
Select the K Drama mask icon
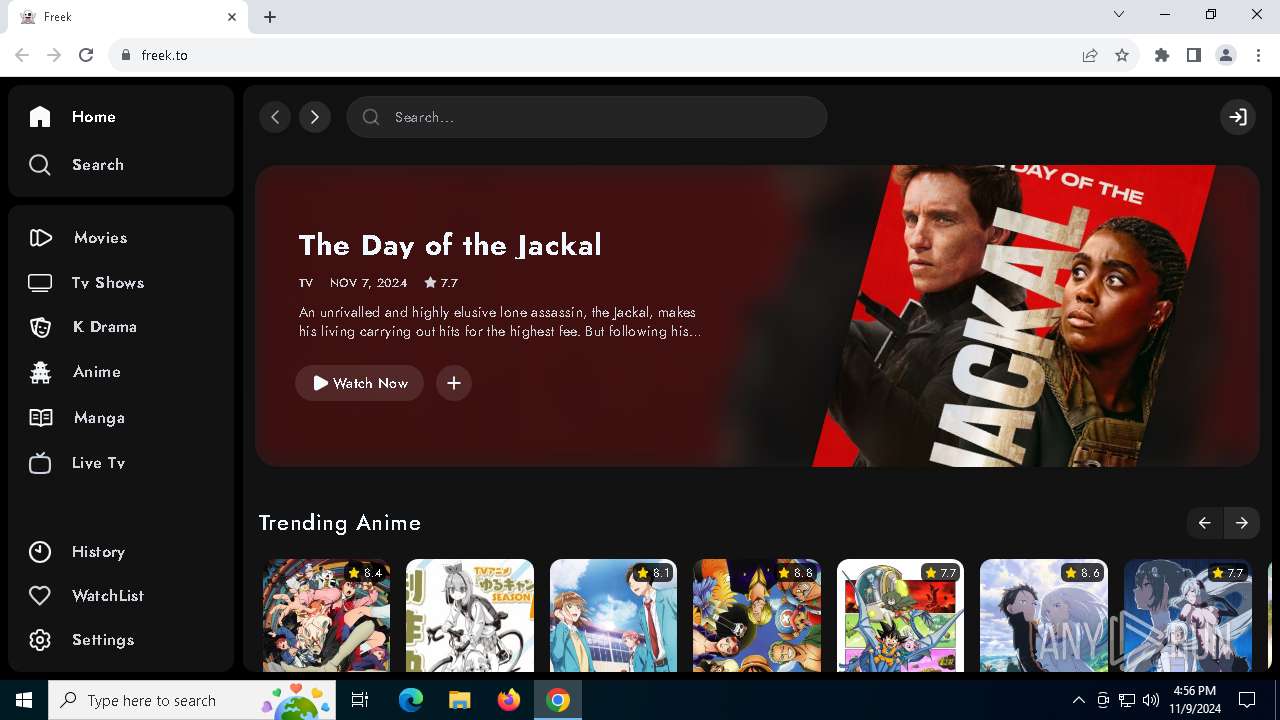coord(40,327)
